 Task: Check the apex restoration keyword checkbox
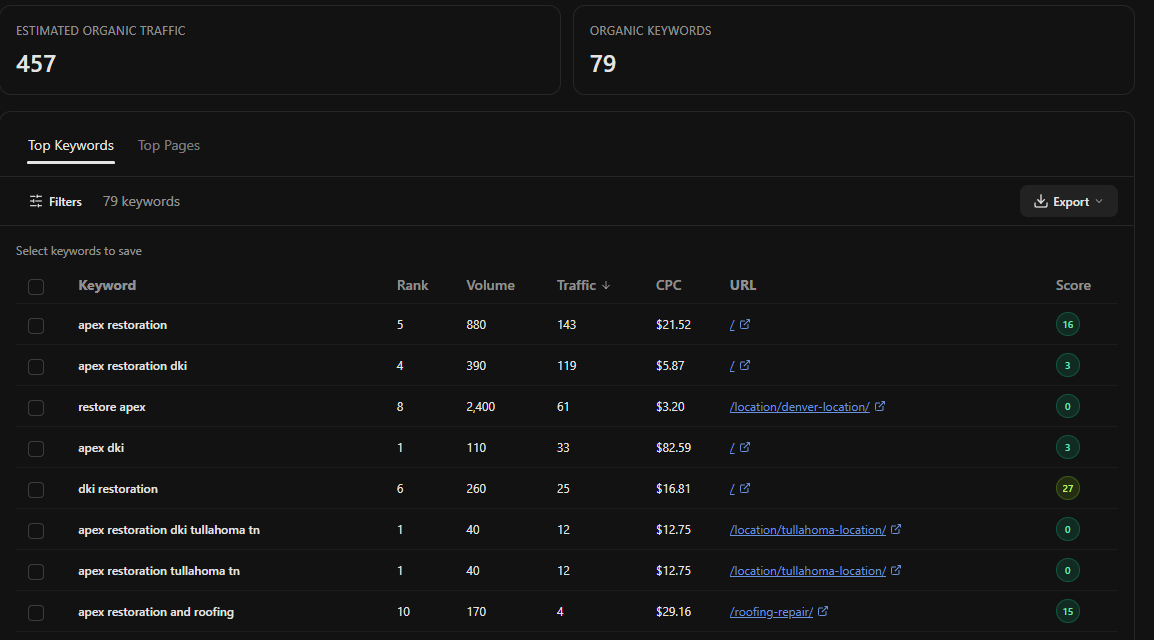36,326
